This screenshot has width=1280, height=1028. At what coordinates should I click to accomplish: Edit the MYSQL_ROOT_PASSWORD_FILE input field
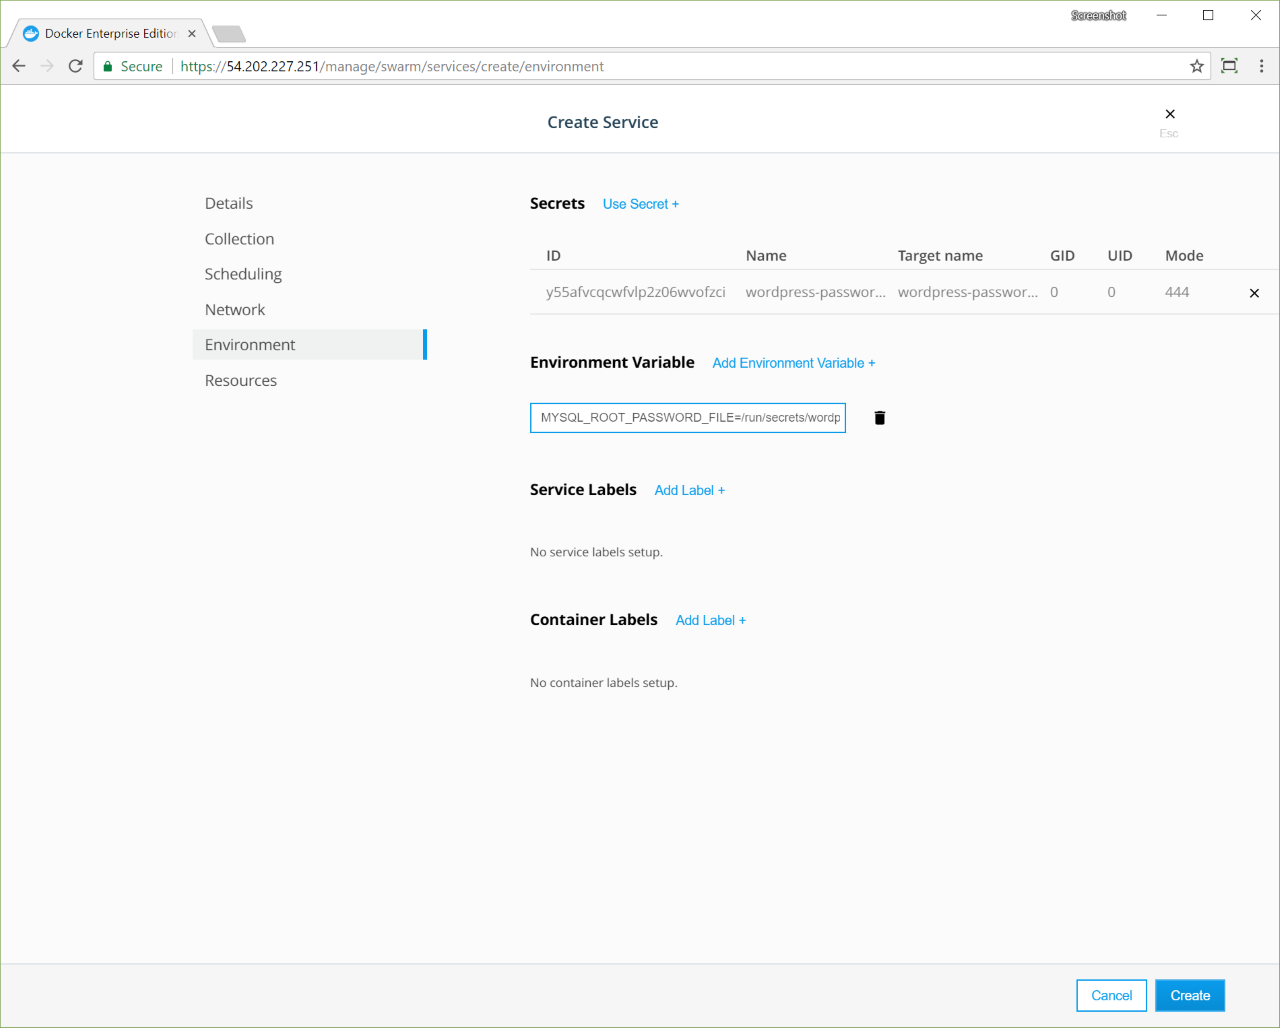tap(688, 418)
